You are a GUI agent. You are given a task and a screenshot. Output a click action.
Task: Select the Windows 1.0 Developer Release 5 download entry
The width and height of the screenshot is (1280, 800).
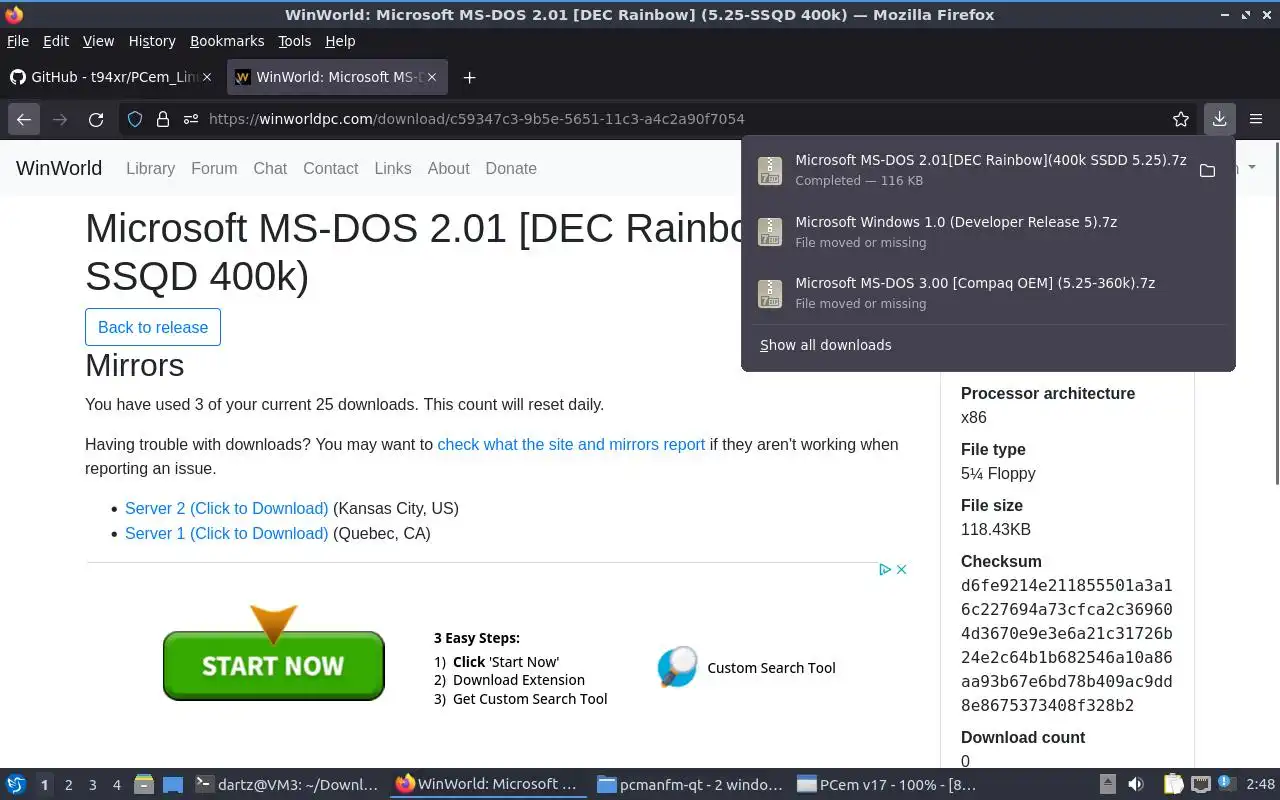point(988,232)
